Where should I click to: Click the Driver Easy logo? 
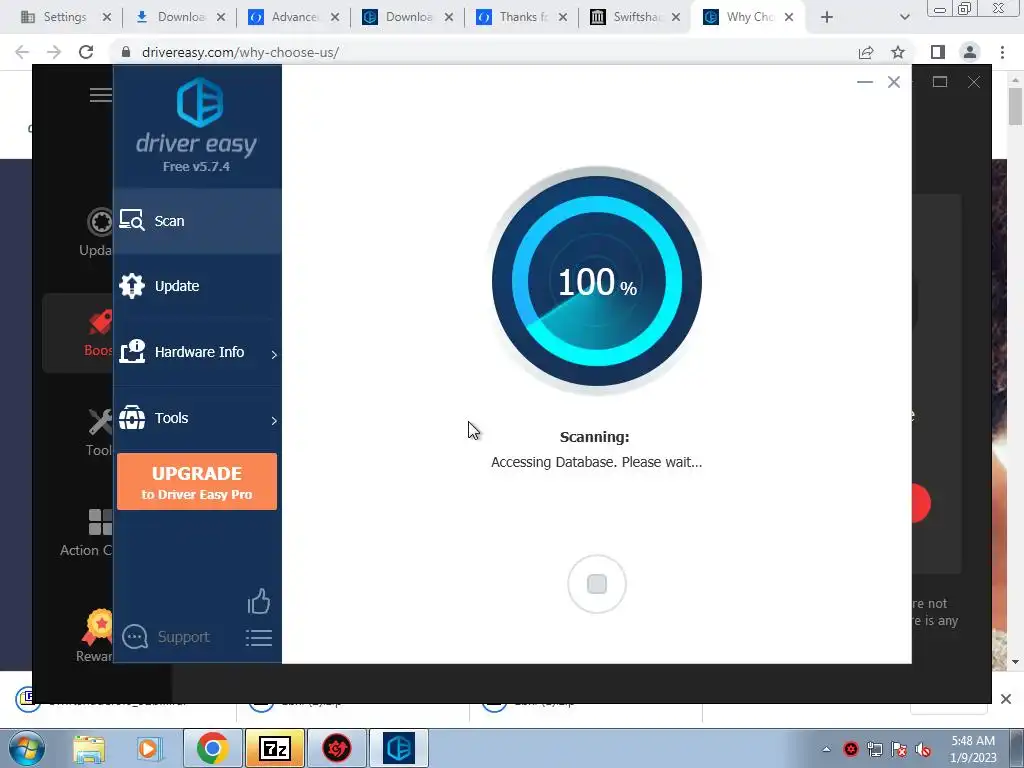coord(200,102)
